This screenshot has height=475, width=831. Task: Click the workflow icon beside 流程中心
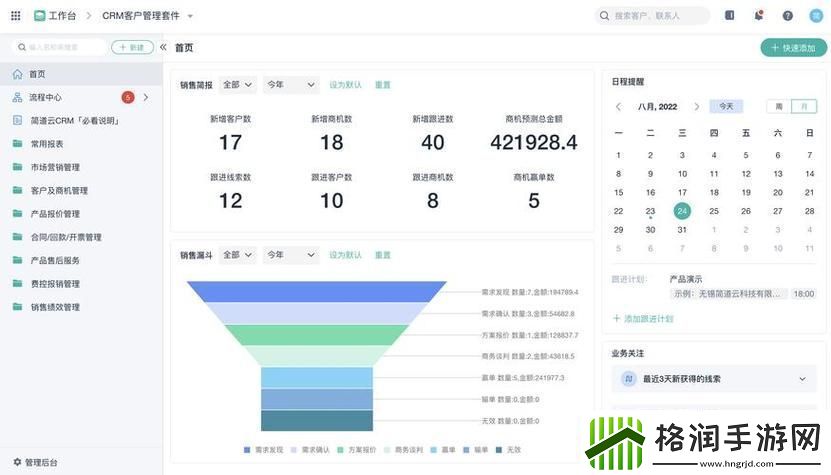pyautogui.click(x=17, y=98)
